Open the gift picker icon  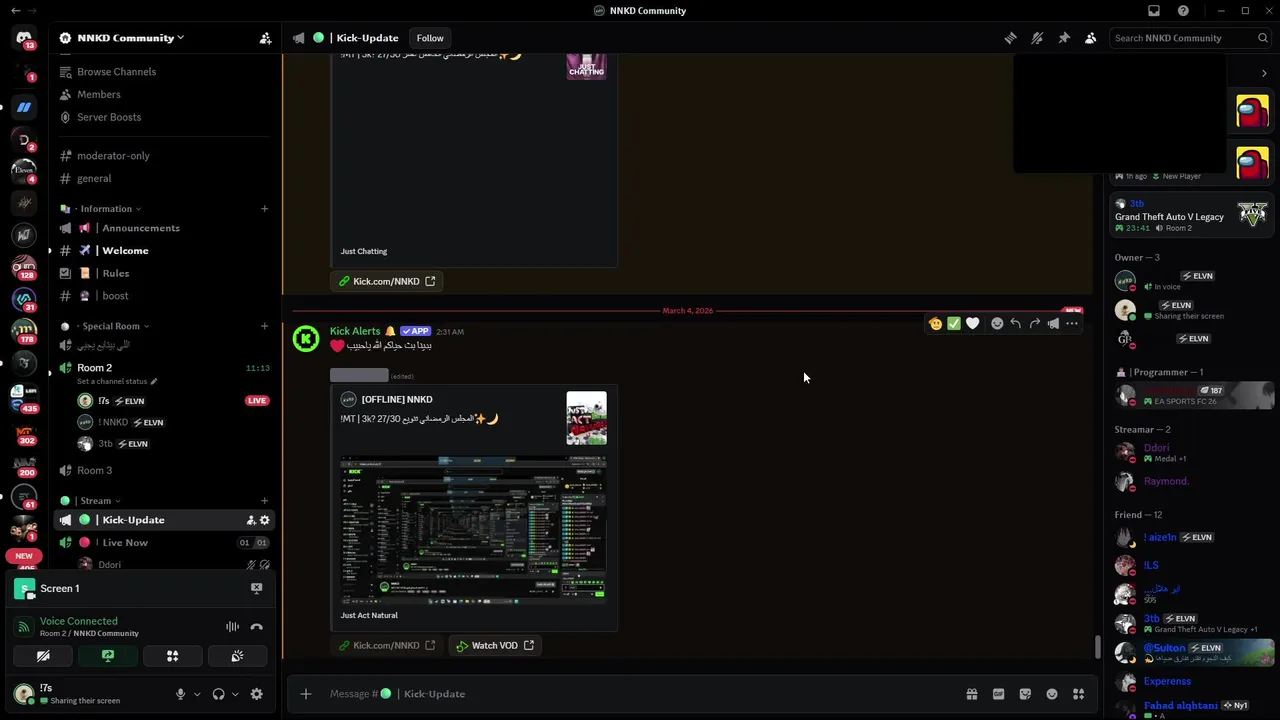(971, 694)
